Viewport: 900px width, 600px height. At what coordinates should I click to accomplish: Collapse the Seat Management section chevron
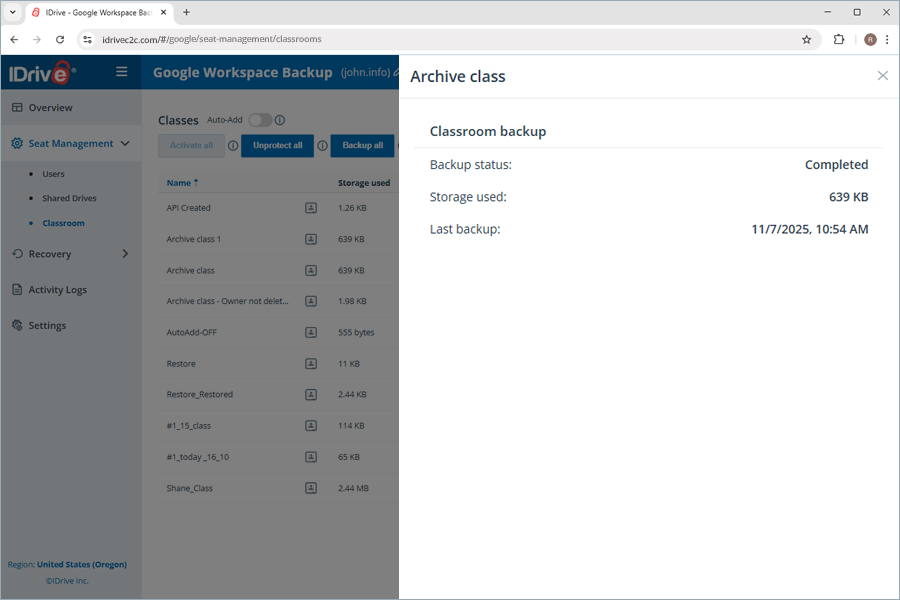[x=125, y=143]
